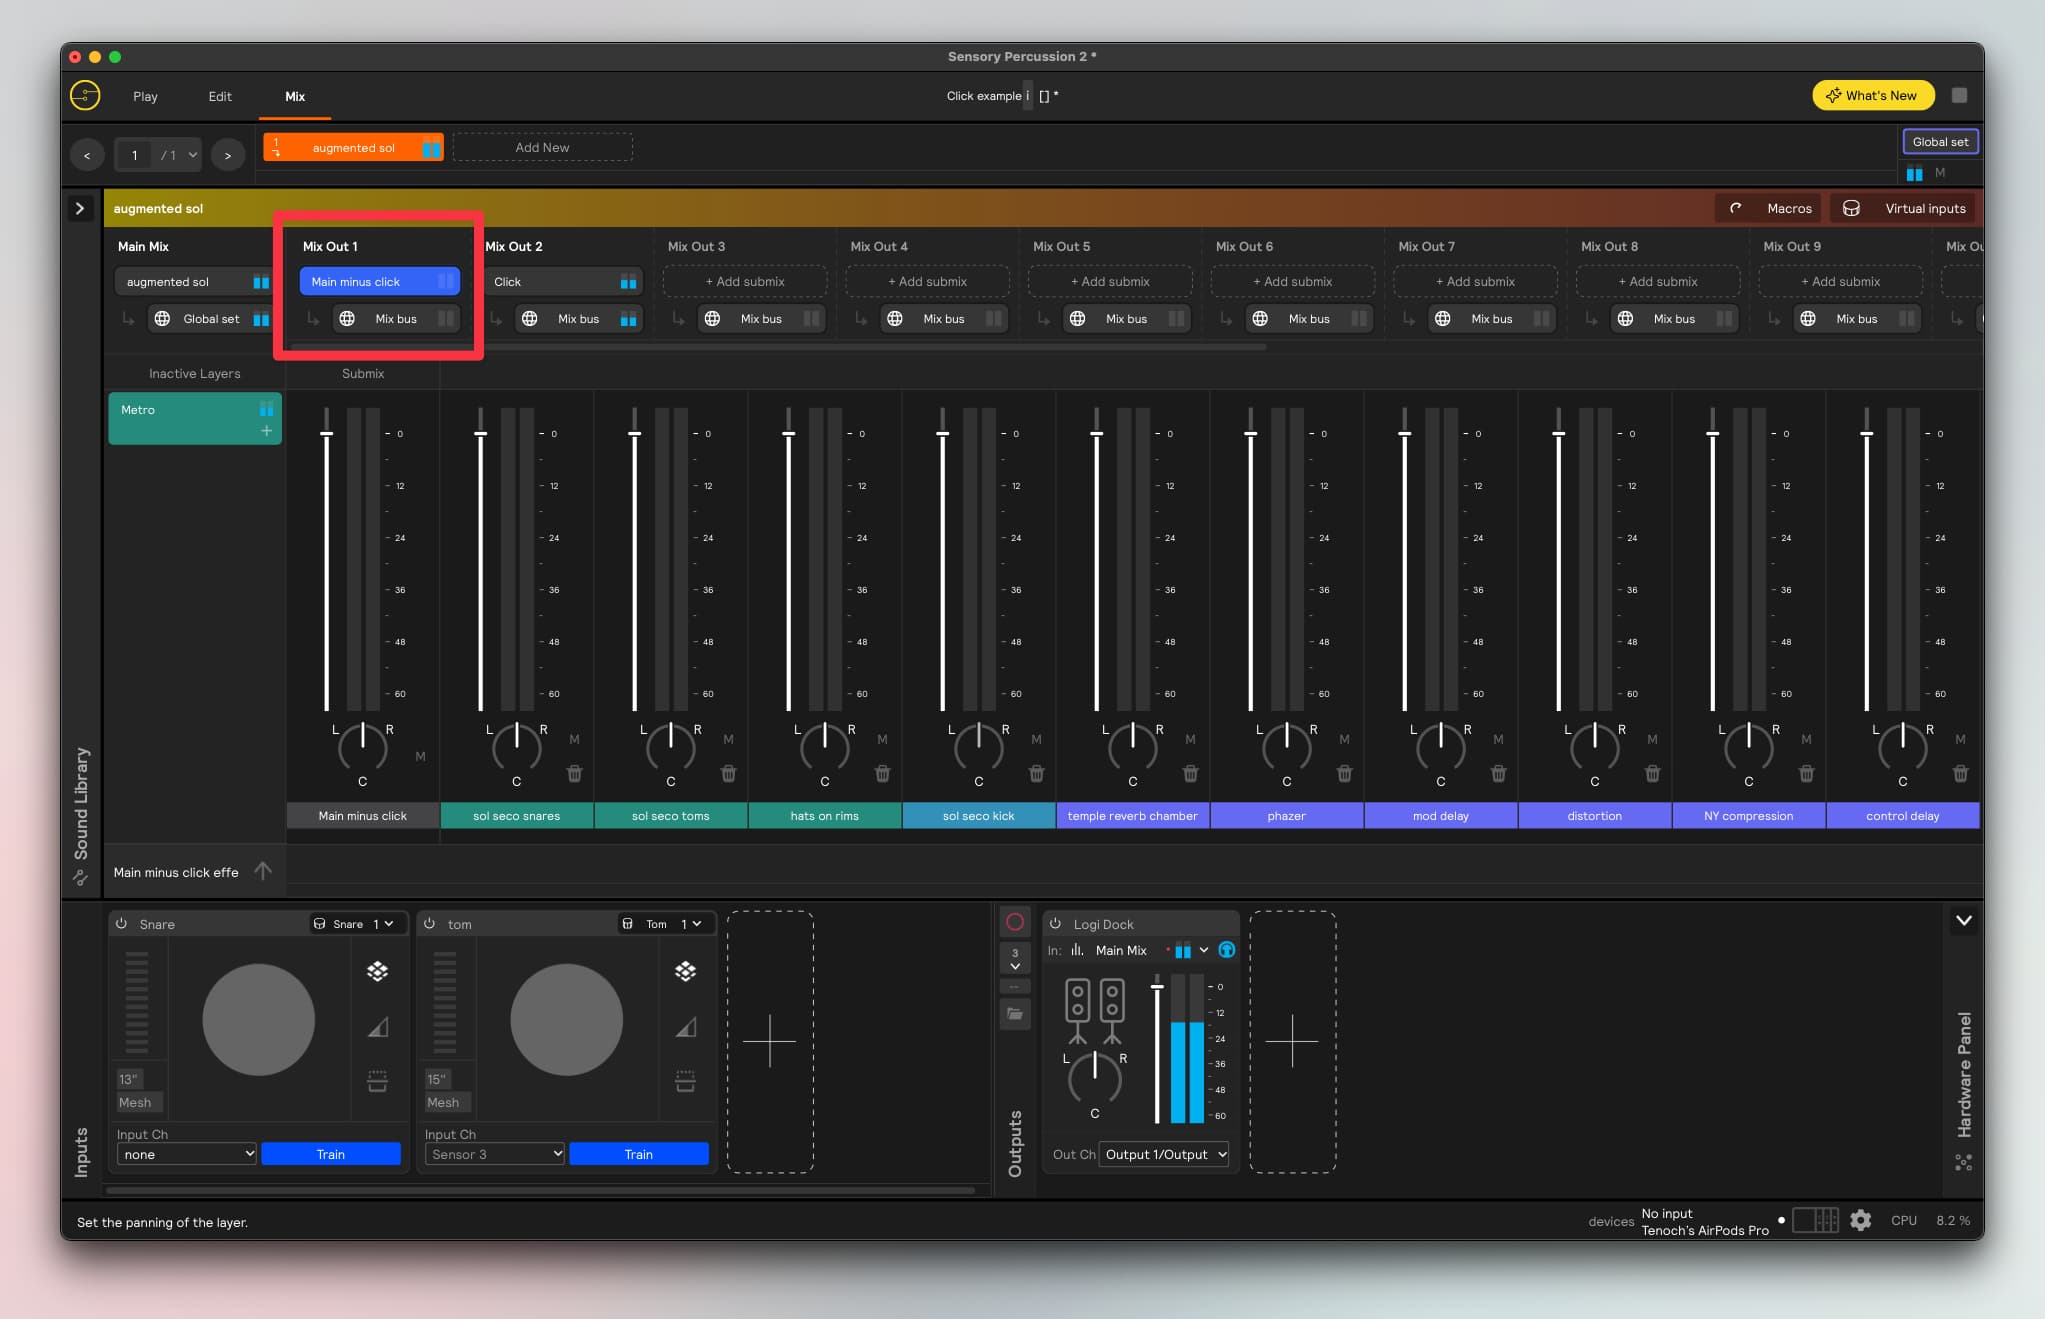The height and width of the screenshot is (1319, 2045).
Task: Open audio settings gear icon
Action: point(1860,1221)
